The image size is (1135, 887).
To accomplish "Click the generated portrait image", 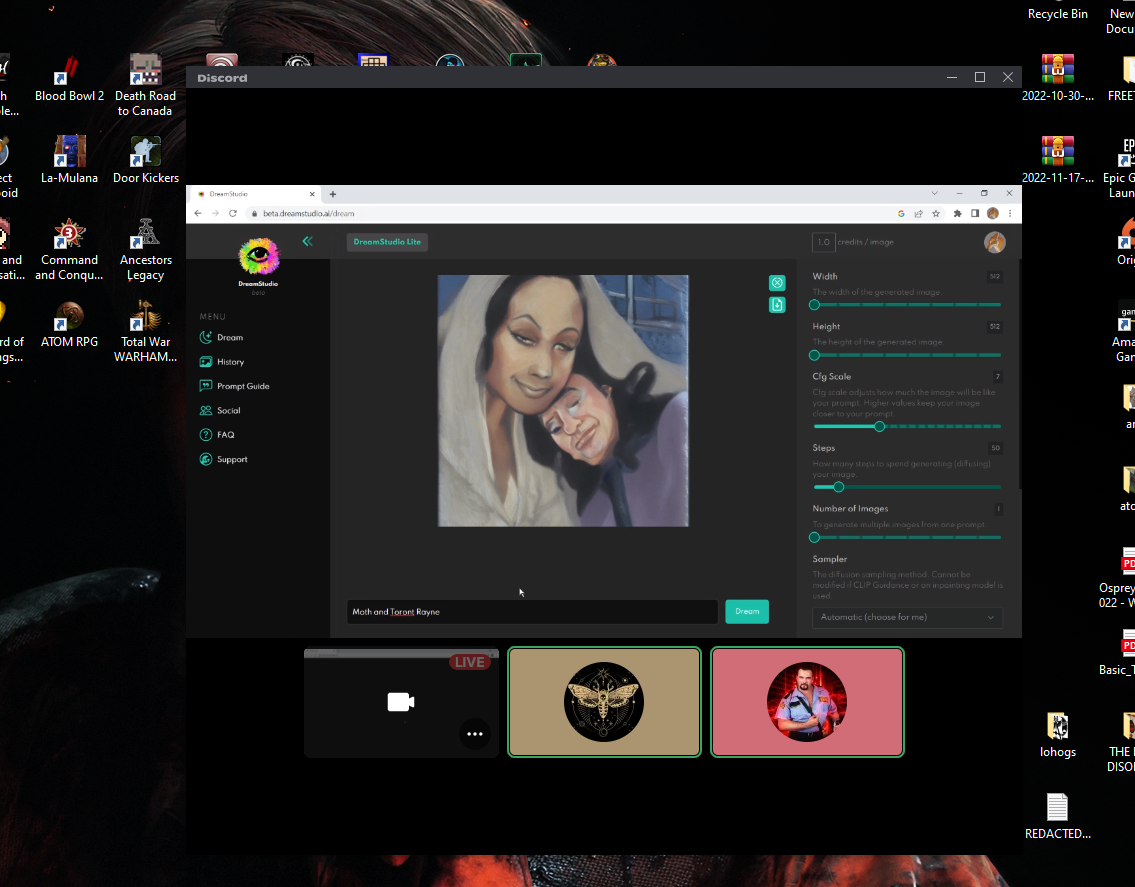I will point(563,400).
